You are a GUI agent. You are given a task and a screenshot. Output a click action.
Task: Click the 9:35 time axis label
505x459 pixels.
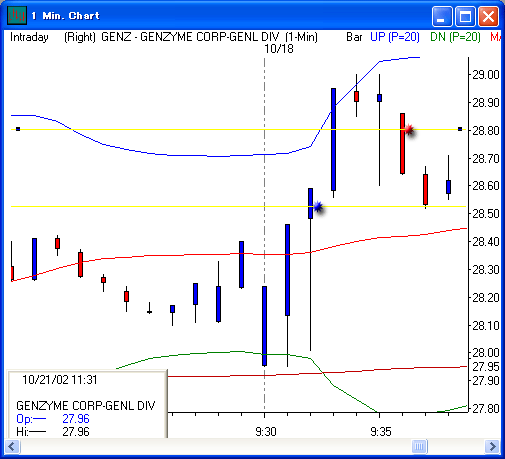[381, 432]
